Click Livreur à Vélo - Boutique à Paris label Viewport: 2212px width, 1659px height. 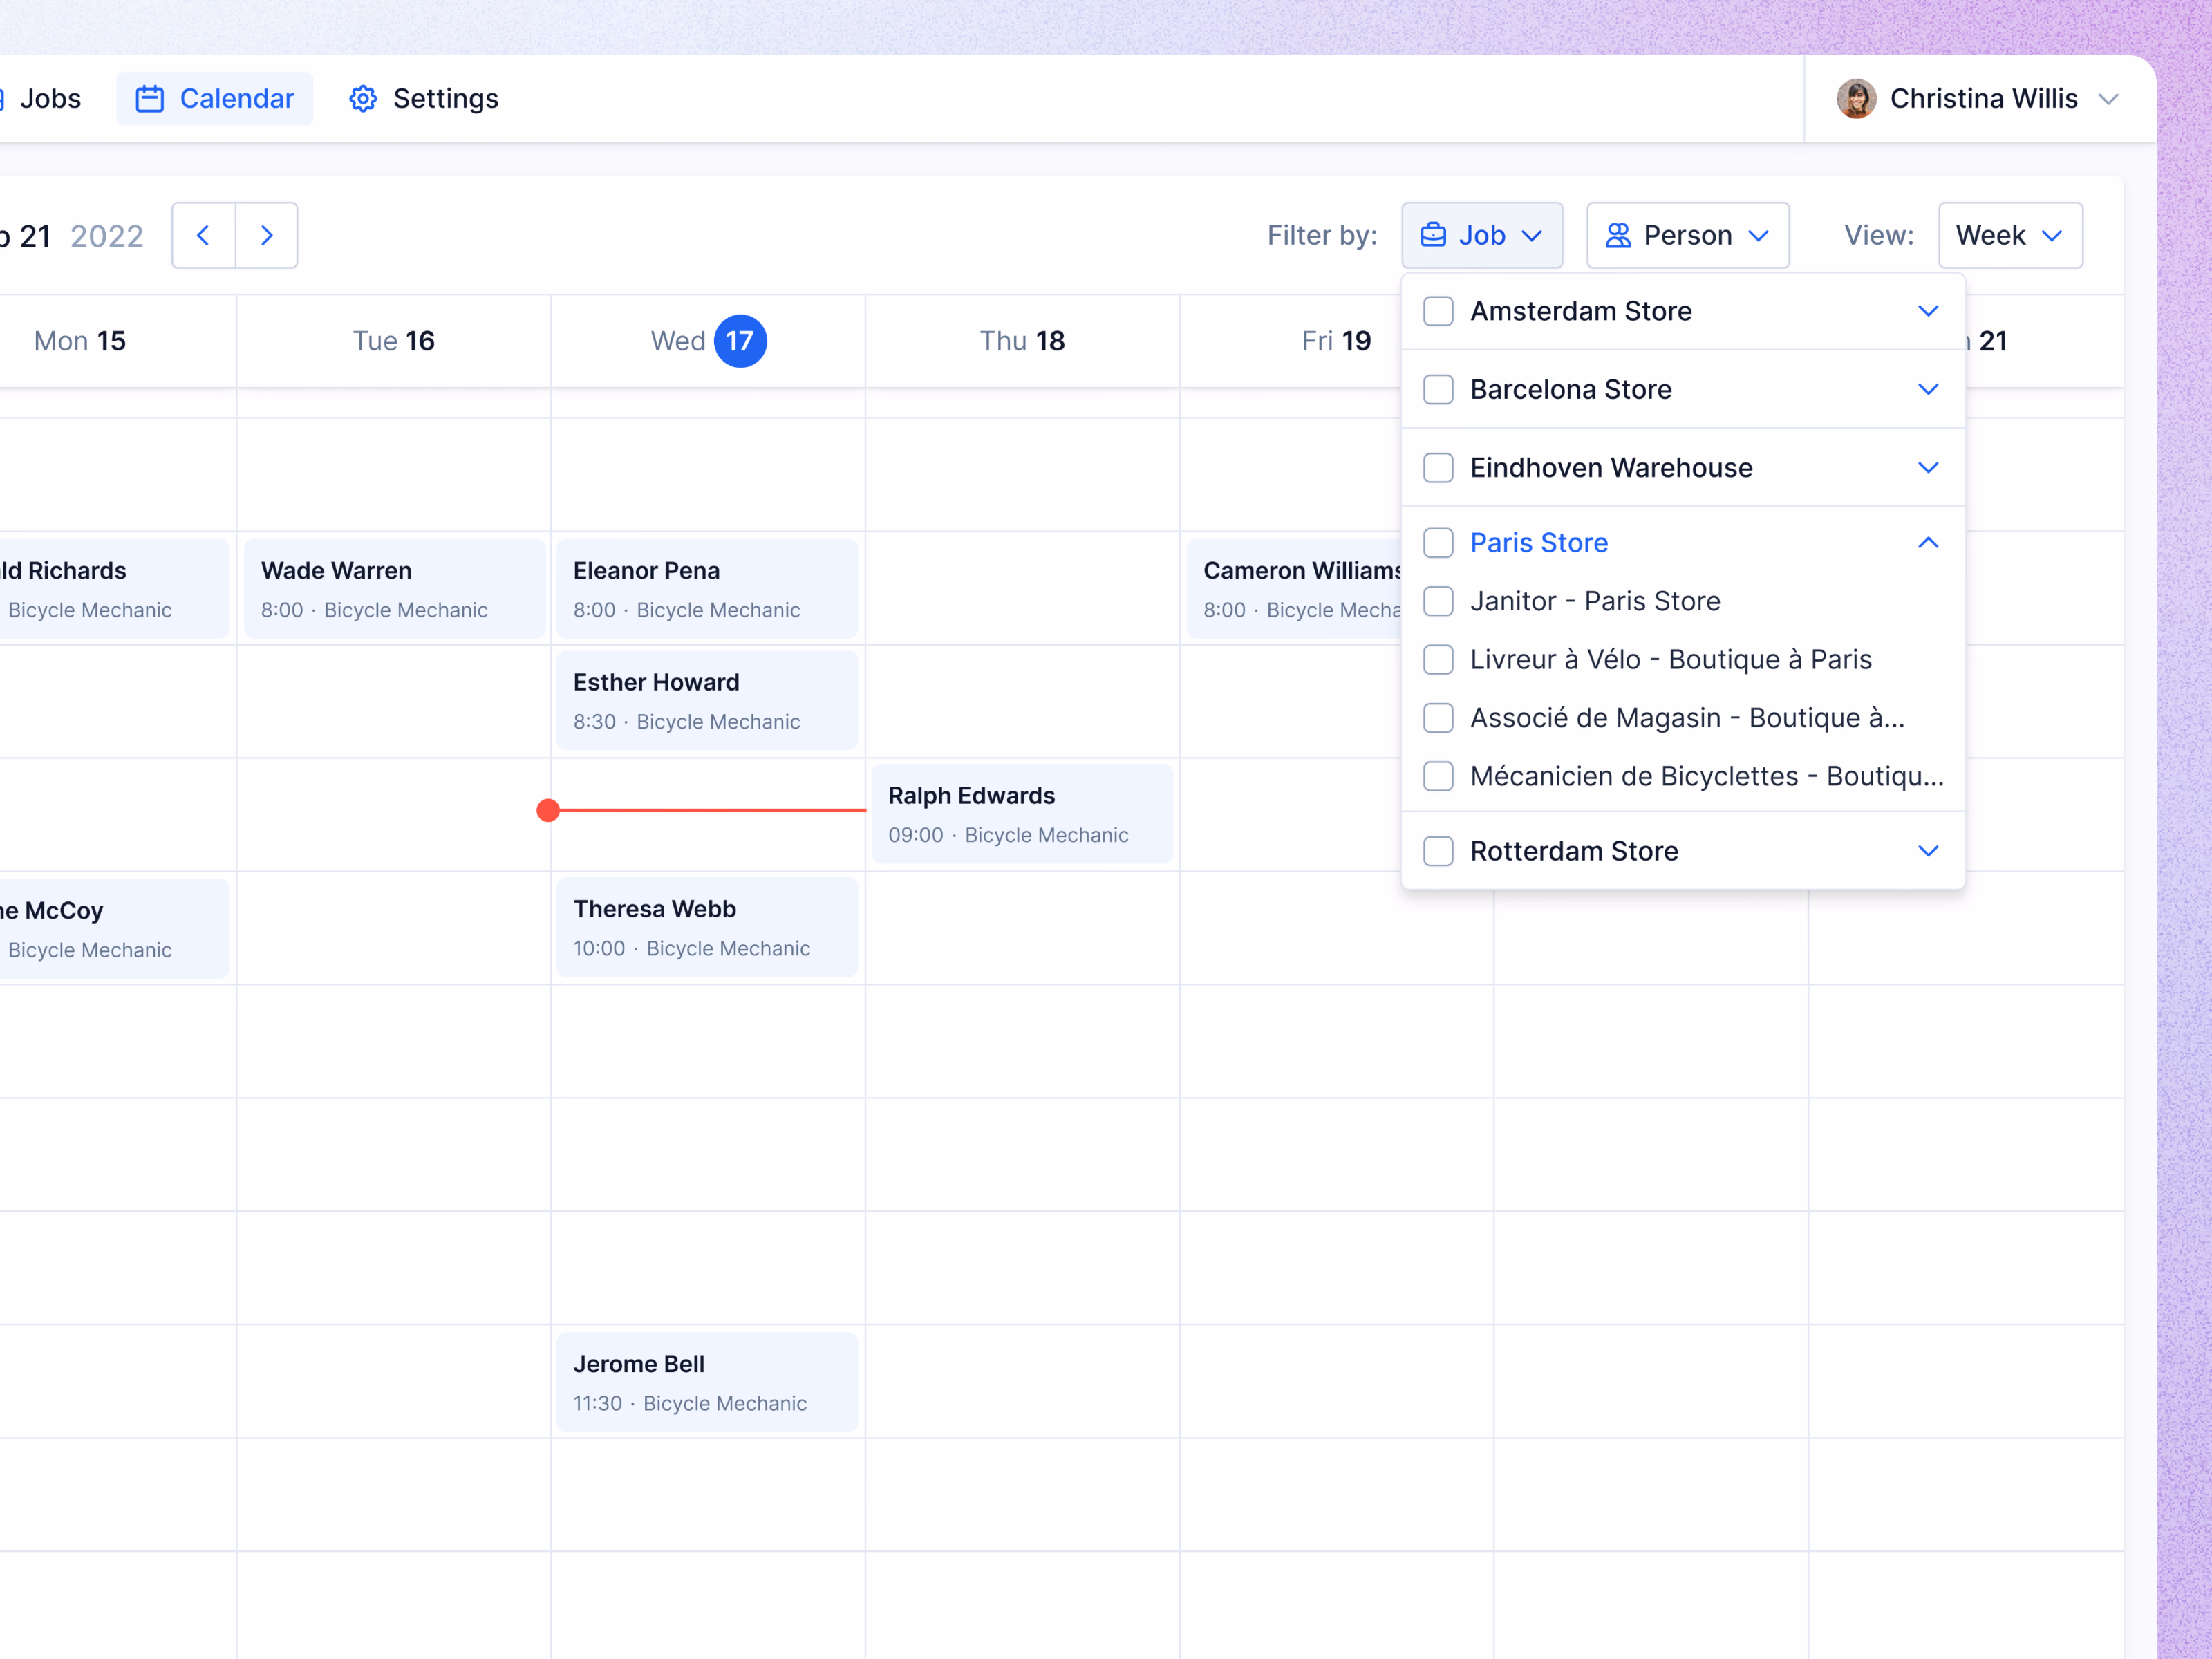coord(1671,660)
